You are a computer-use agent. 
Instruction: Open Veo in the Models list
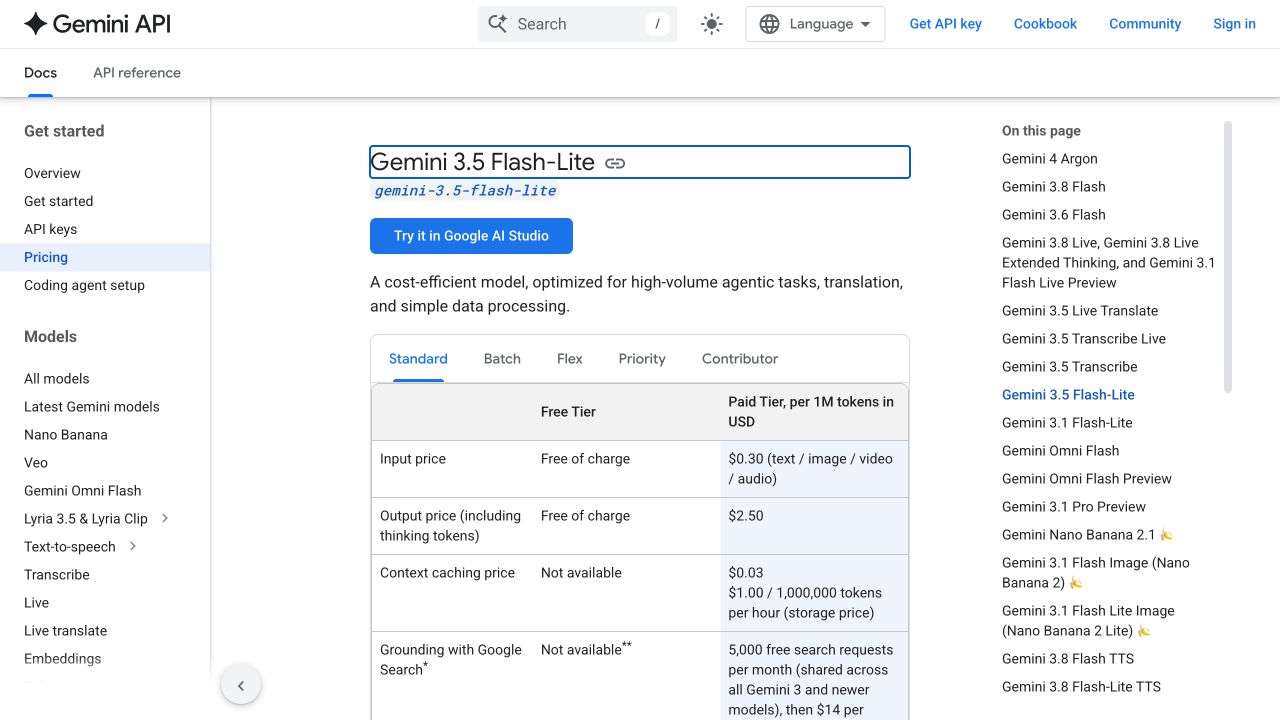click(36, 462)
